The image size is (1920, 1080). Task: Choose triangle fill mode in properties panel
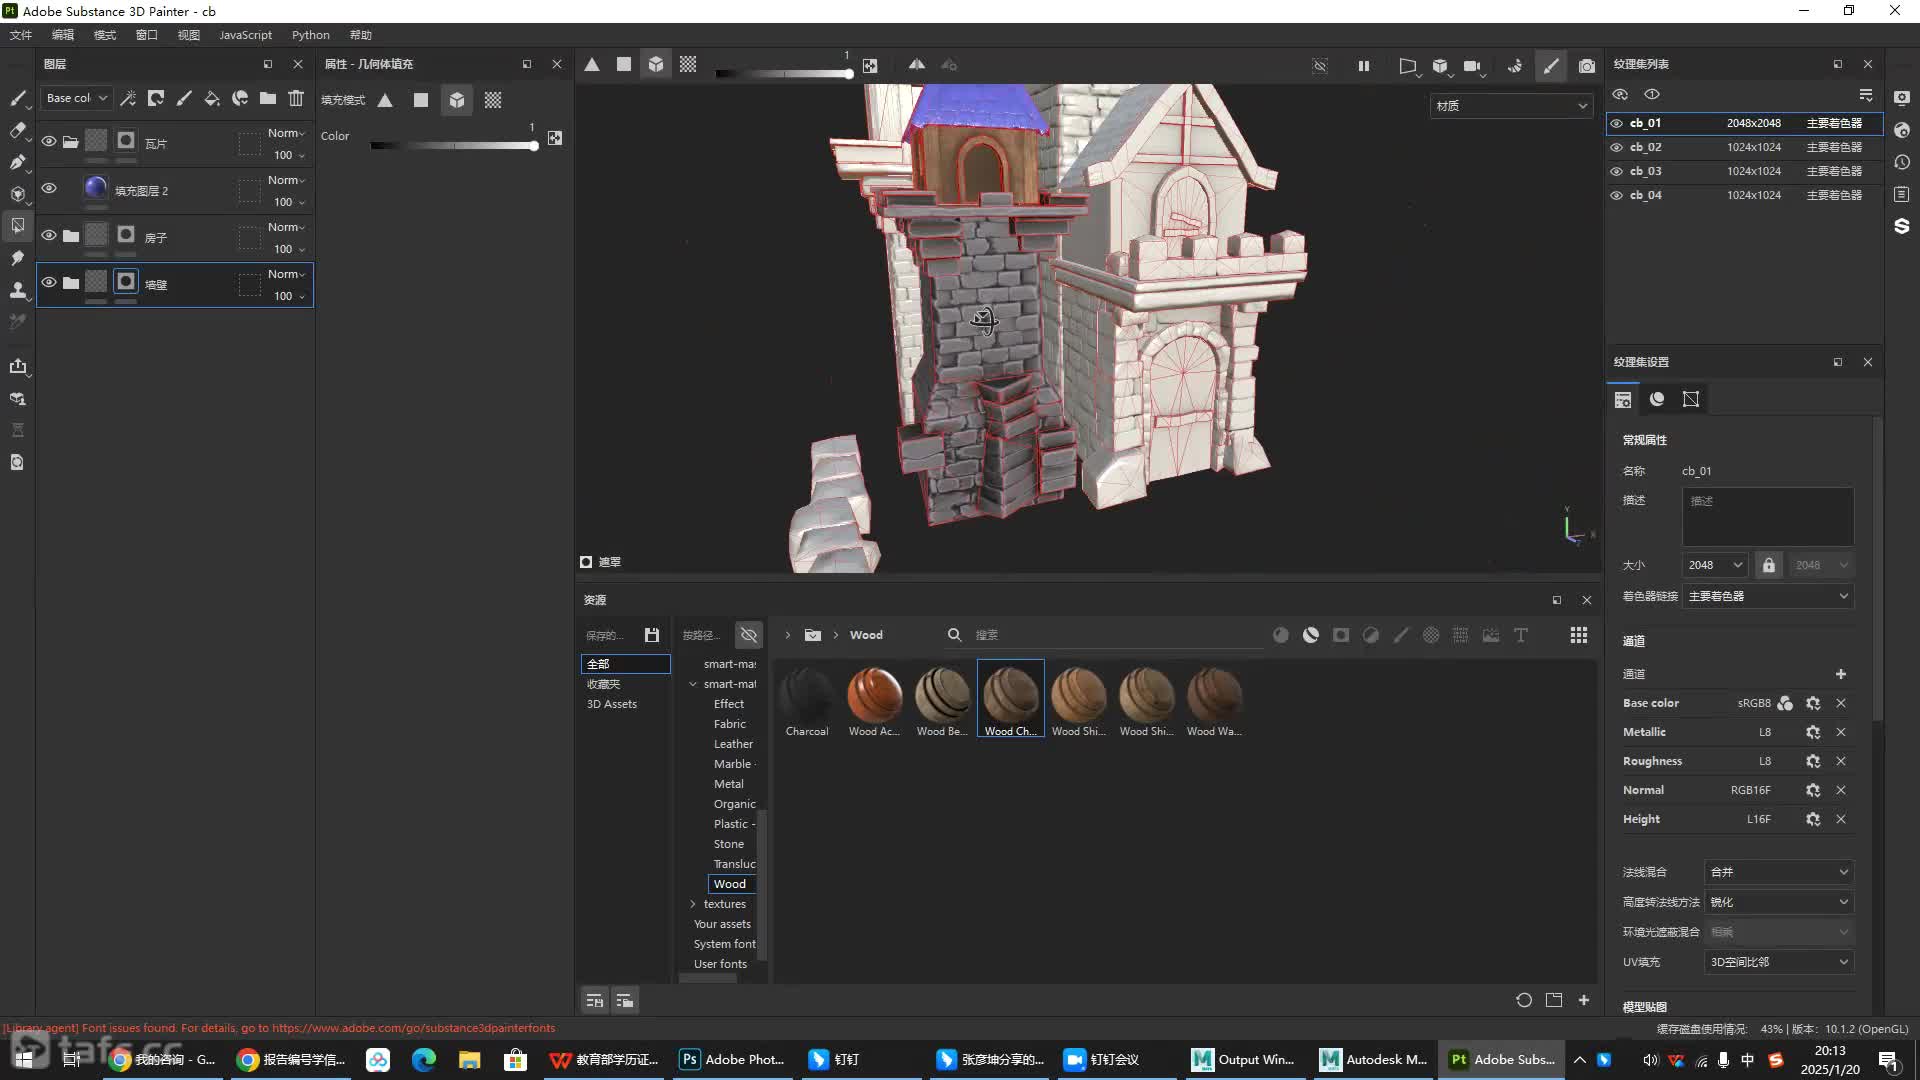(x=385, y=100)
